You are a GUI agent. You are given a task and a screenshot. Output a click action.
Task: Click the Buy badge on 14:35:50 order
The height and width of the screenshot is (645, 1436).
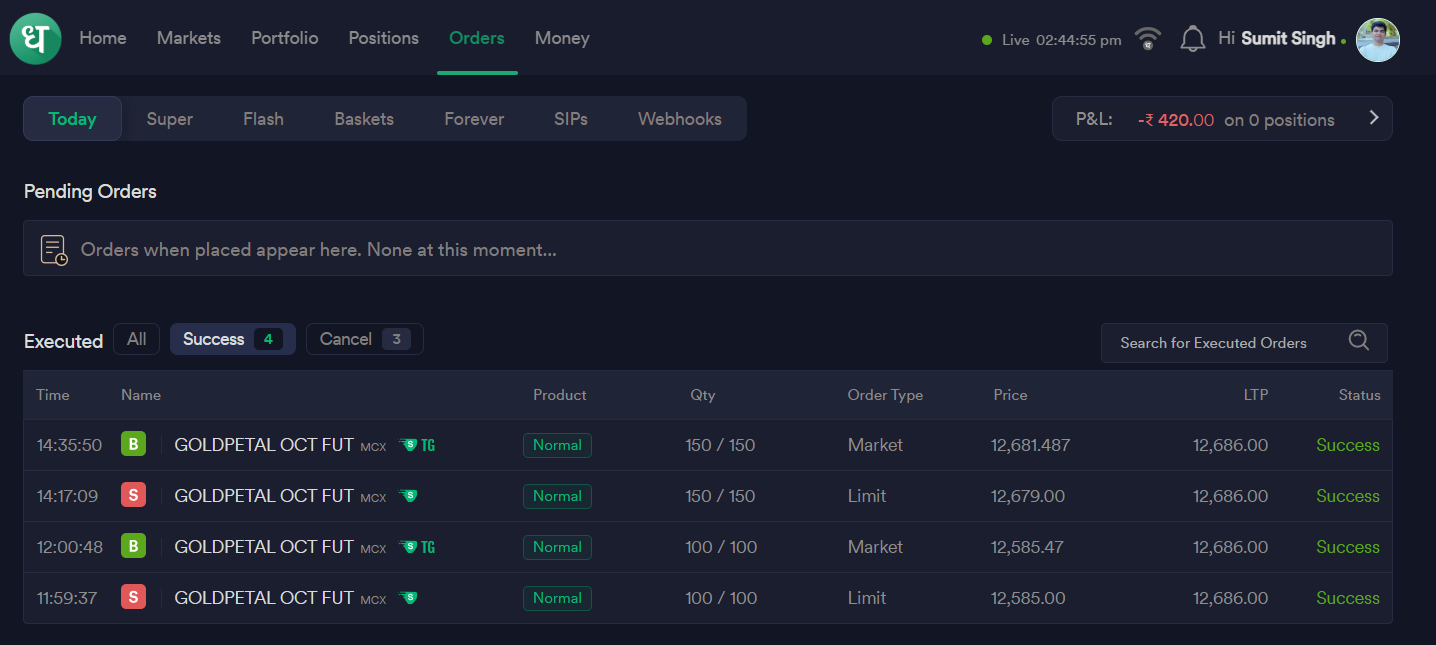point(133,444)
